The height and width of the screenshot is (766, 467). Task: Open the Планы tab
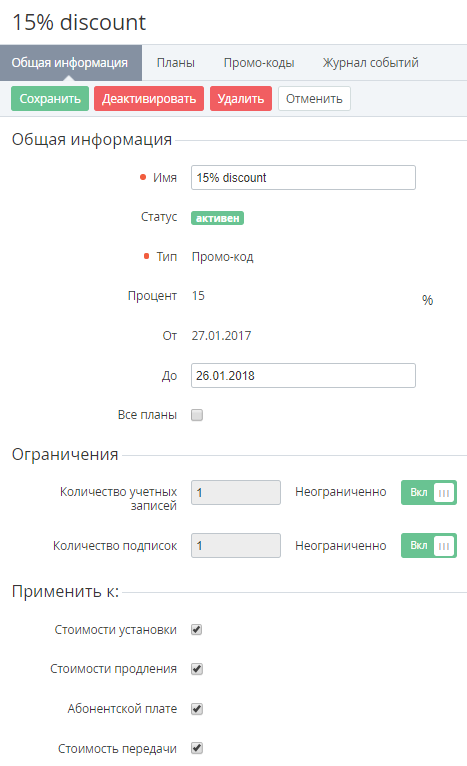tap(175, 63)
